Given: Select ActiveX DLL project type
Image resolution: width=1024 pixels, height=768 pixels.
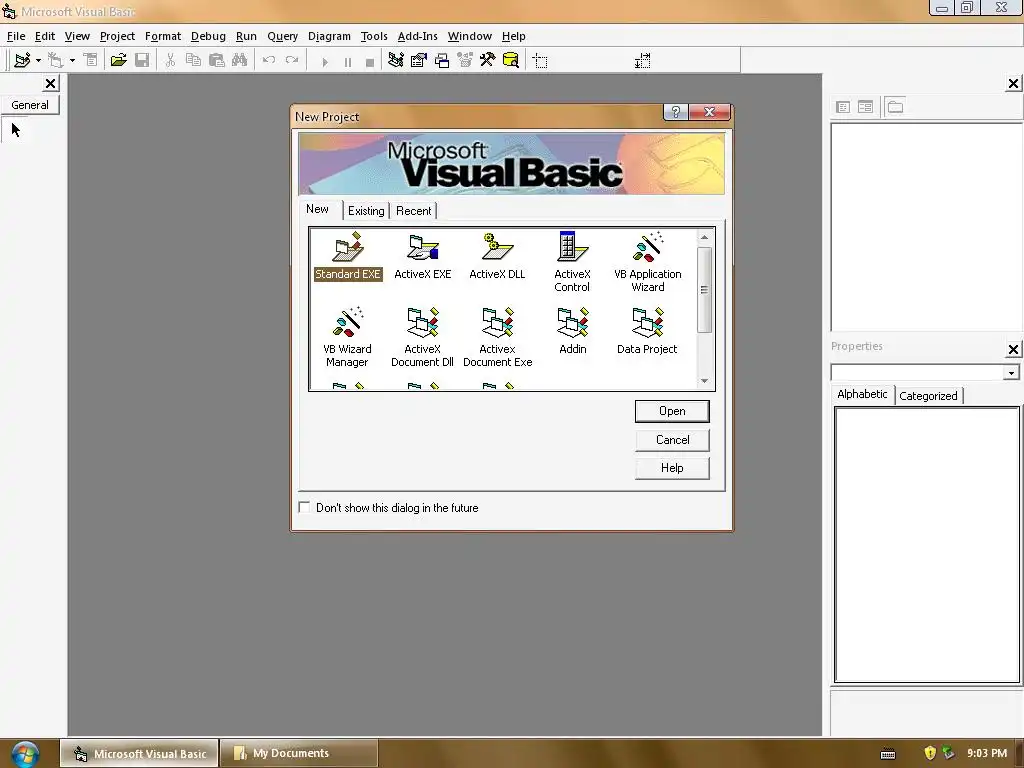Looking at the screenshot, I should click(x=497, y=256).
